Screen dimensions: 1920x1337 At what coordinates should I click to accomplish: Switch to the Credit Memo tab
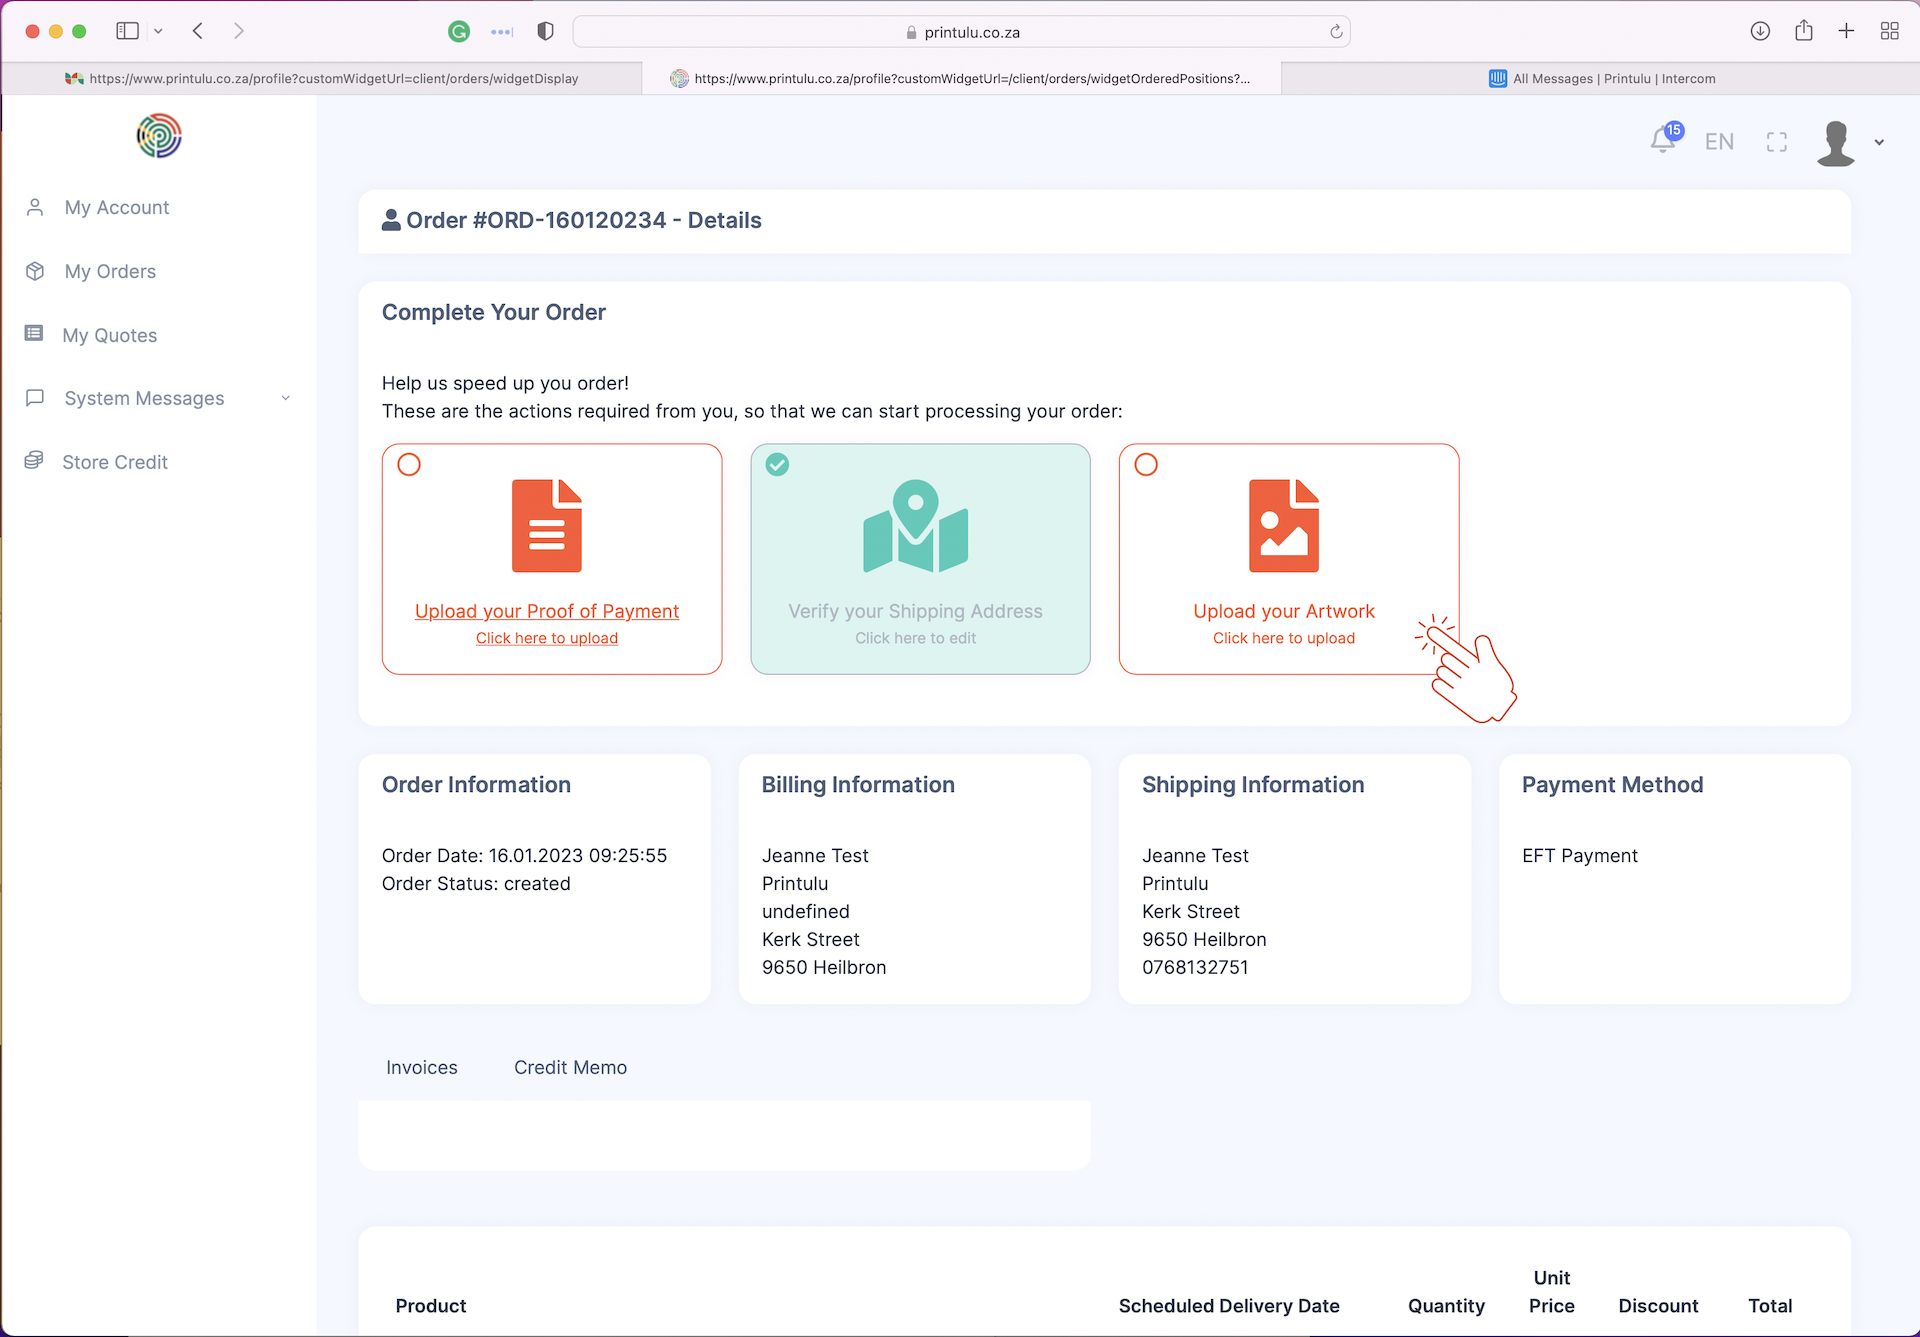[570, 1067]
